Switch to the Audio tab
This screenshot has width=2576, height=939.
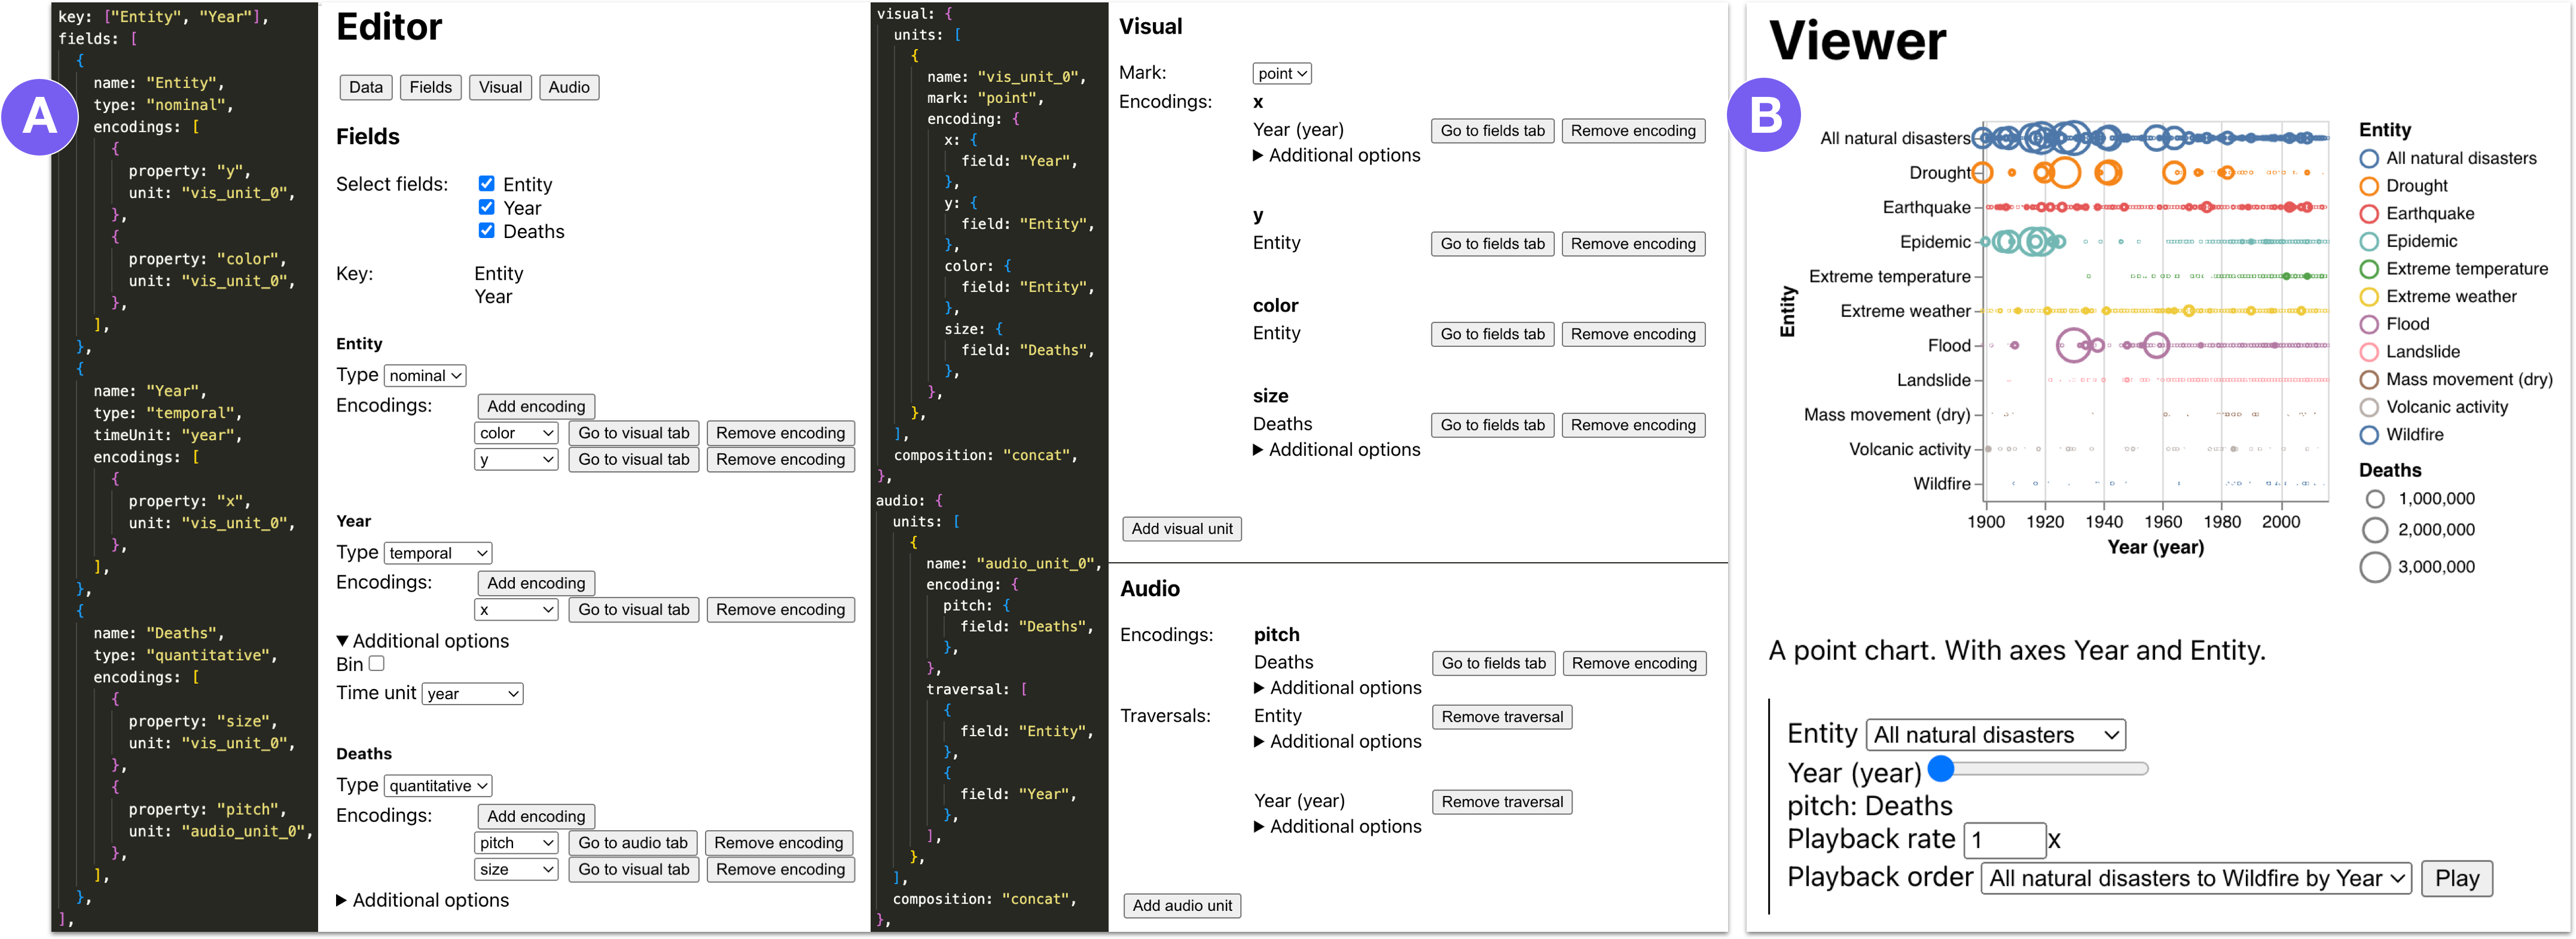coord(568,87)
